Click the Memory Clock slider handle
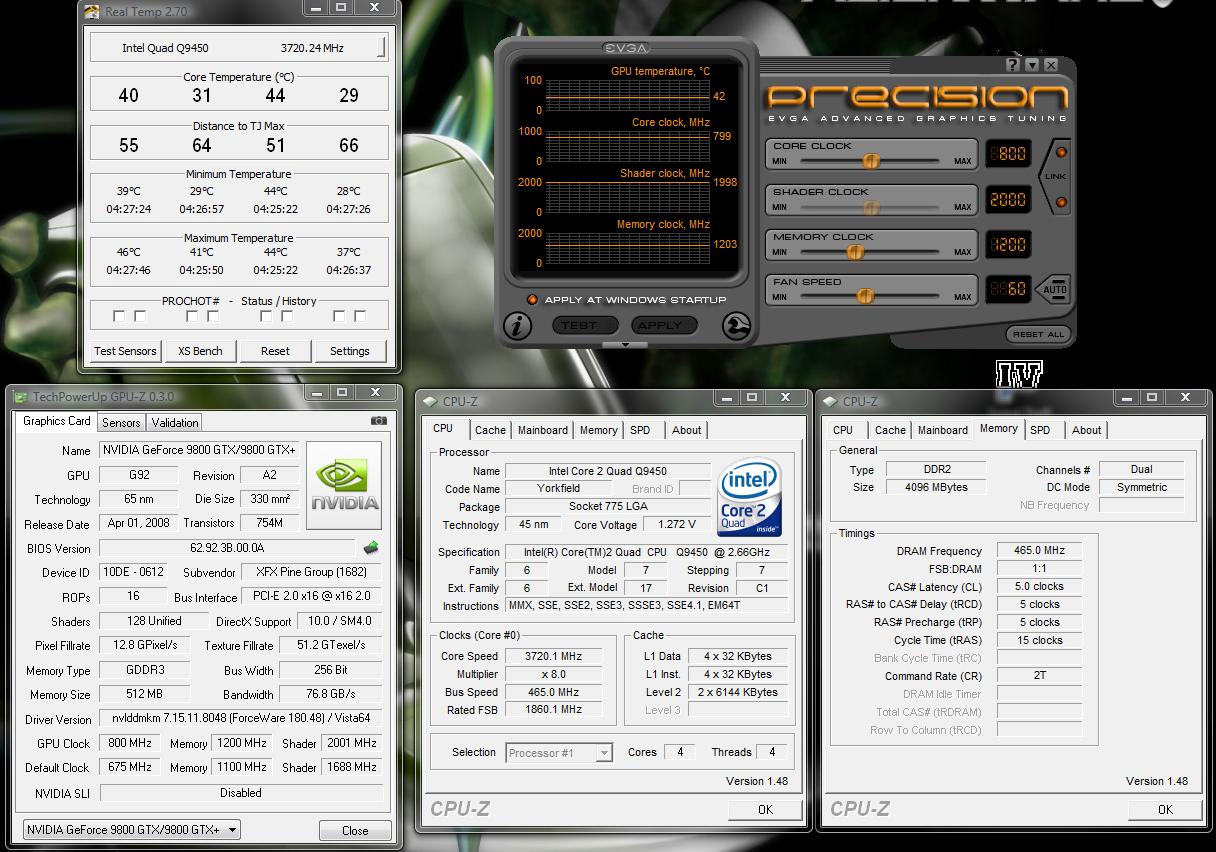 [x=855, y=252]
